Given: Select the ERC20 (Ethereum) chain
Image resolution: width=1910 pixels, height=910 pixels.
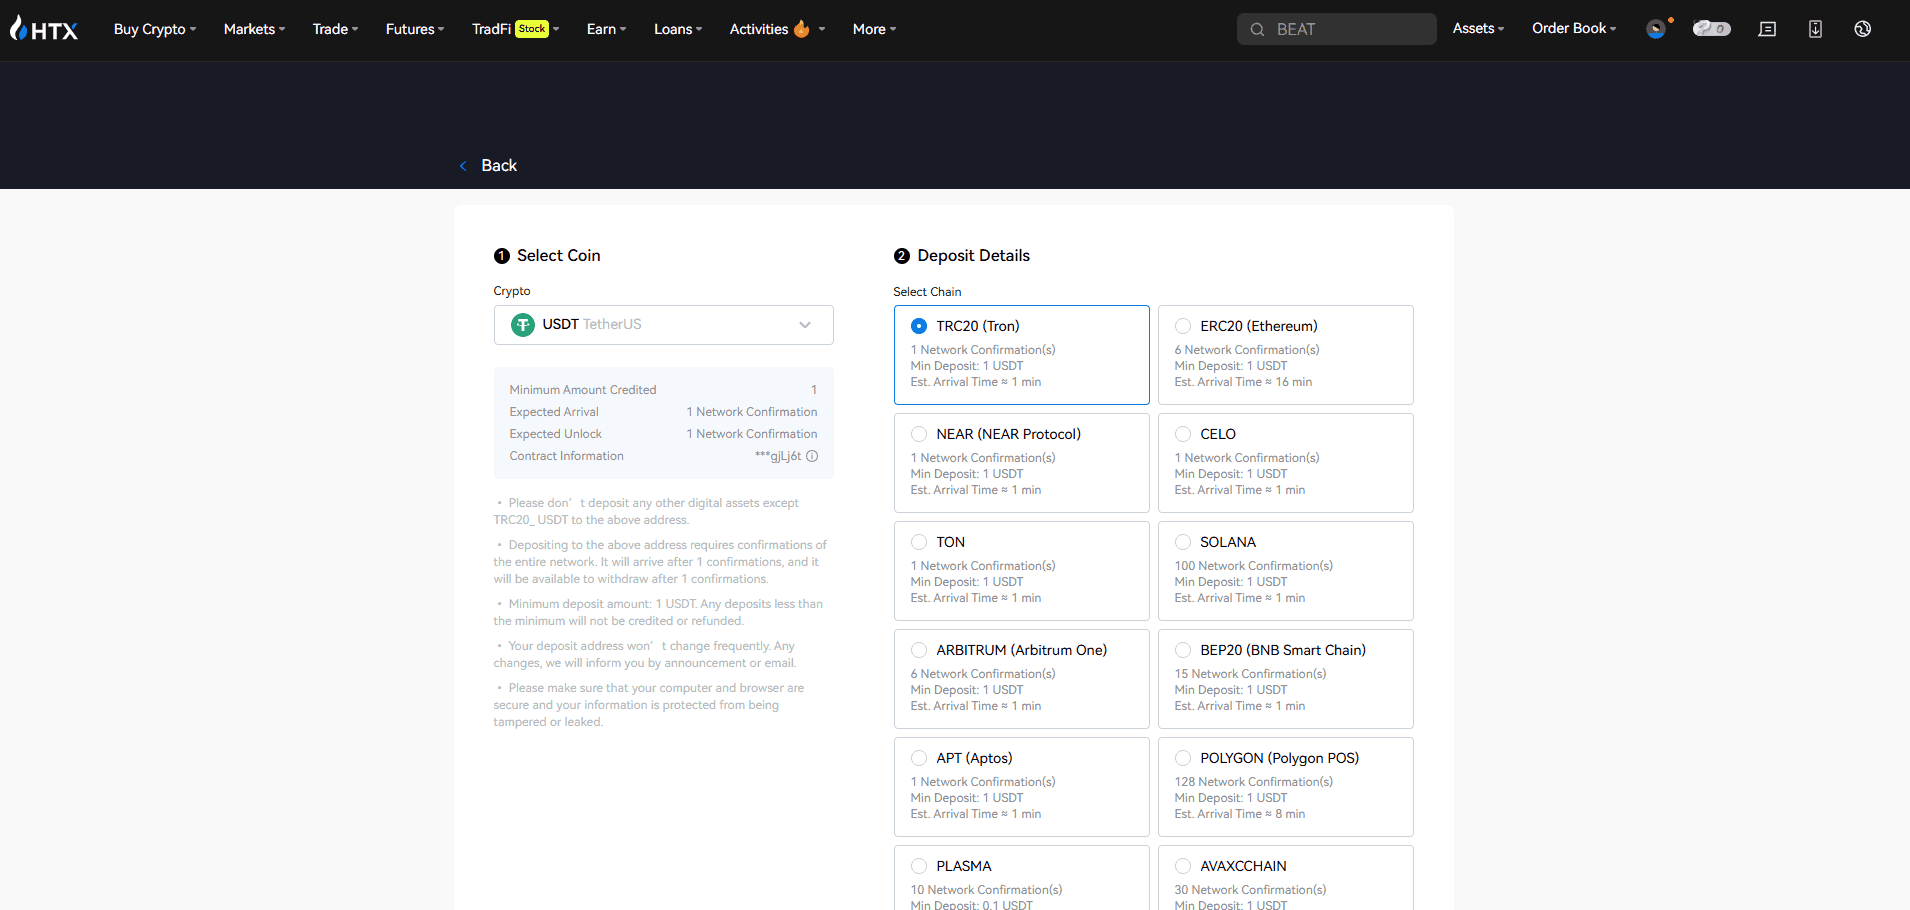Looking at the screenshot, I should point(1285,355).
